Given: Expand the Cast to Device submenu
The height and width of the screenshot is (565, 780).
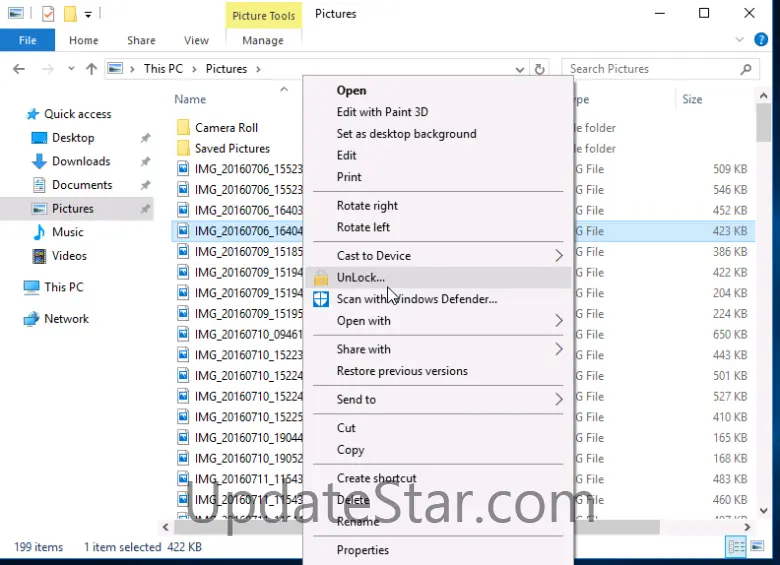Looking at the screenshot, I should coord(438,256).
